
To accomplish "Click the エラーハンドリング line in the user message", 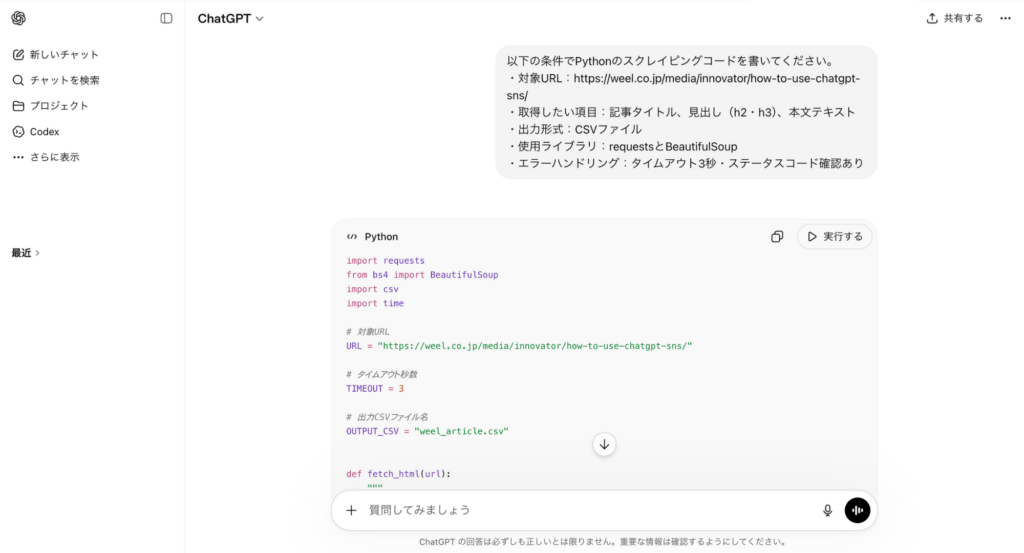I will tap(685, 163).
